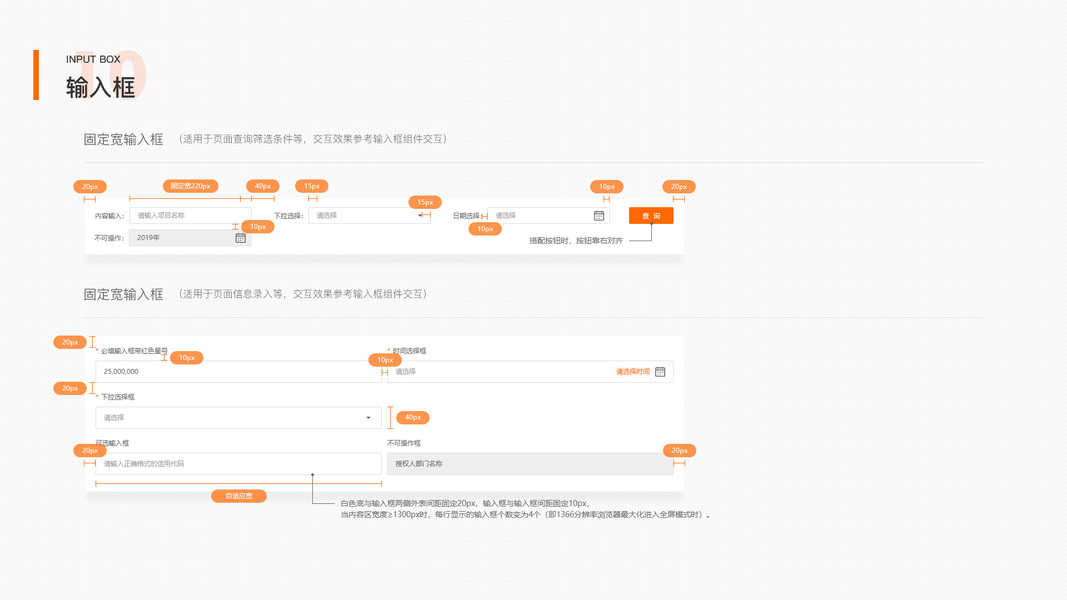Focus the 日期选择 请选择 date input
1067x600 pixels.
pyautogui.click(x=548, y=216)
